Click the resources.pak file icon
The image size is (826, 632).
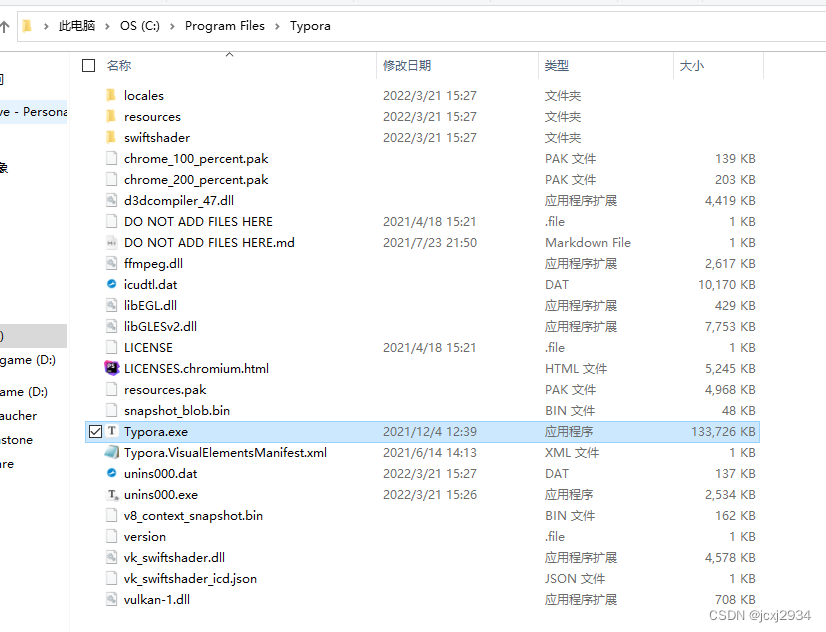111,390
